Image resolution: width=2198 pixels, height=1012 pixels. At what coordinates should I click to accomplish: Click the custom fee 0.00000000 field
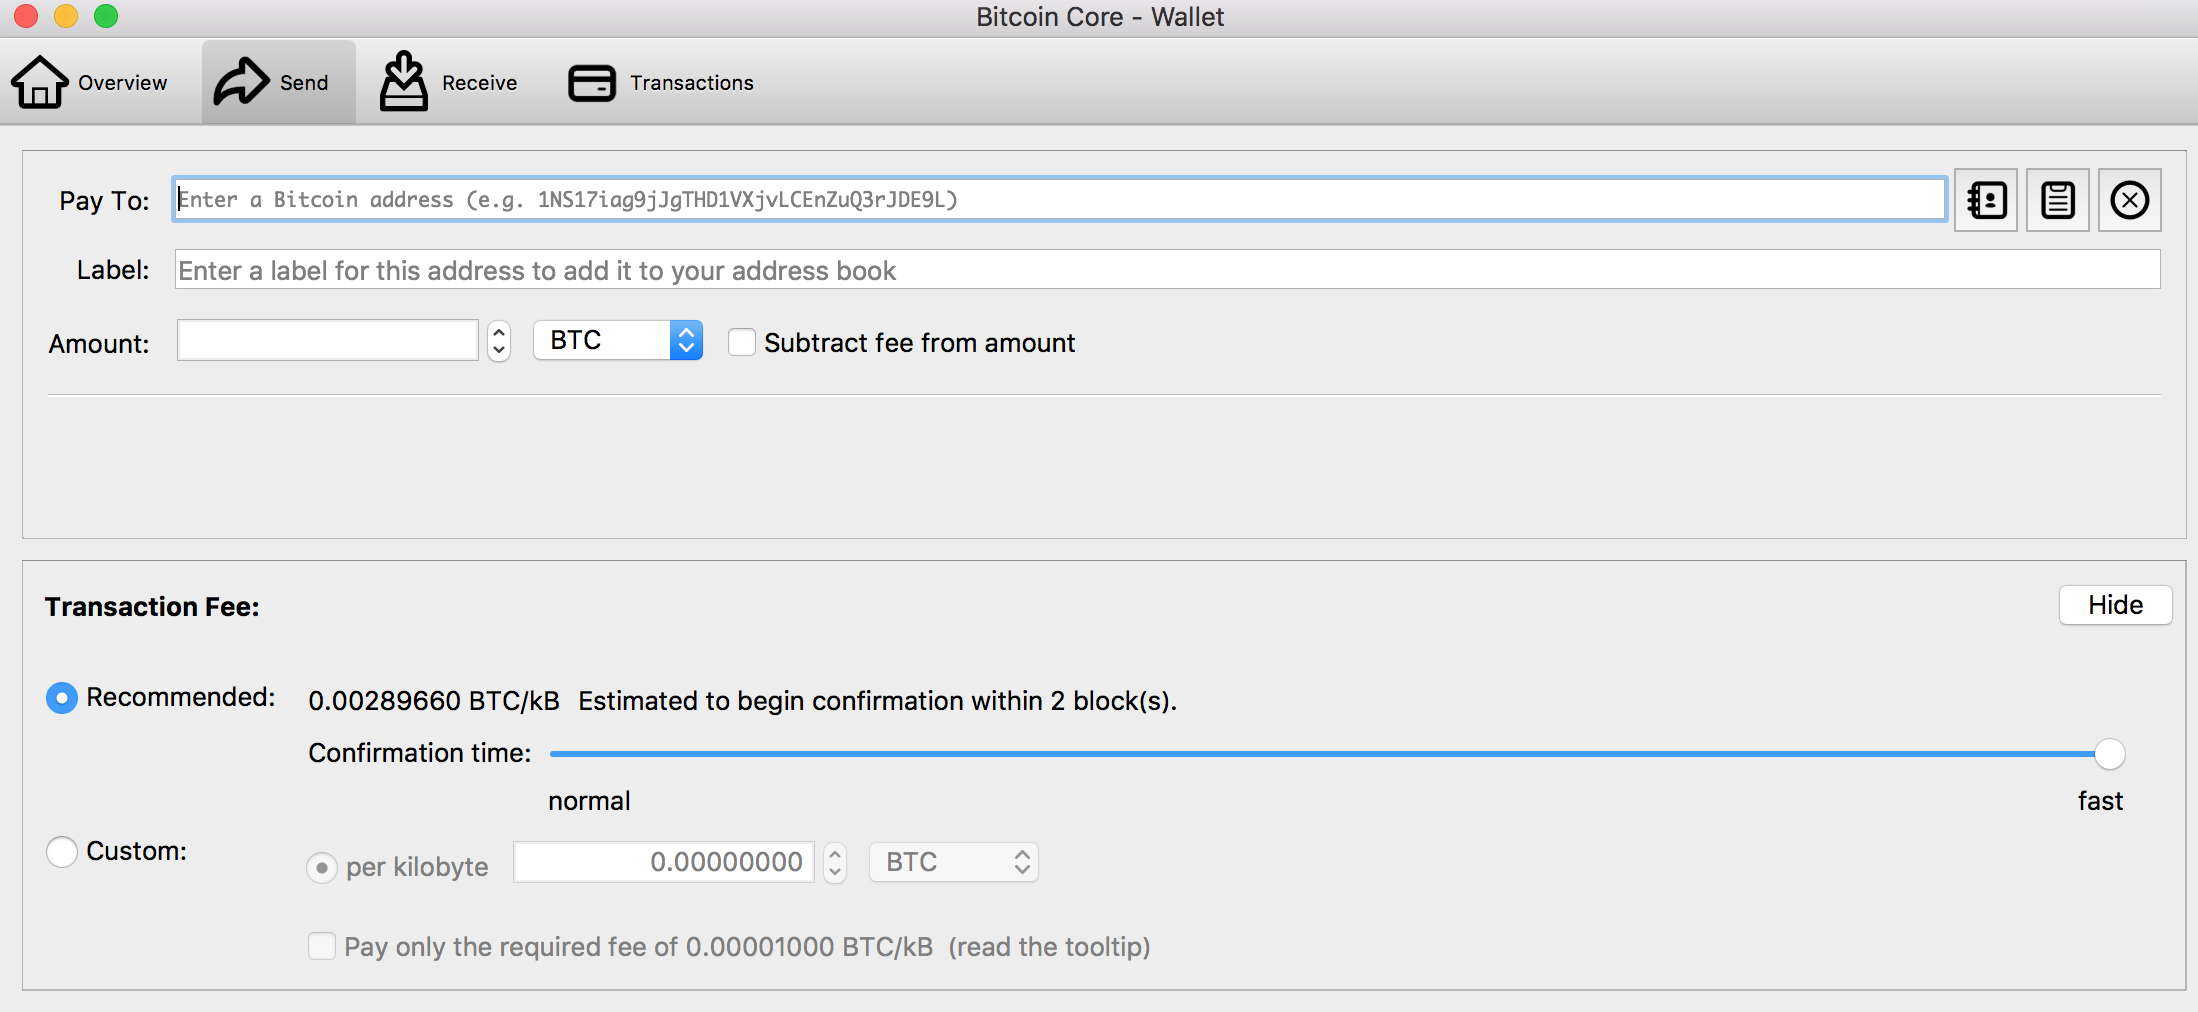664,862
